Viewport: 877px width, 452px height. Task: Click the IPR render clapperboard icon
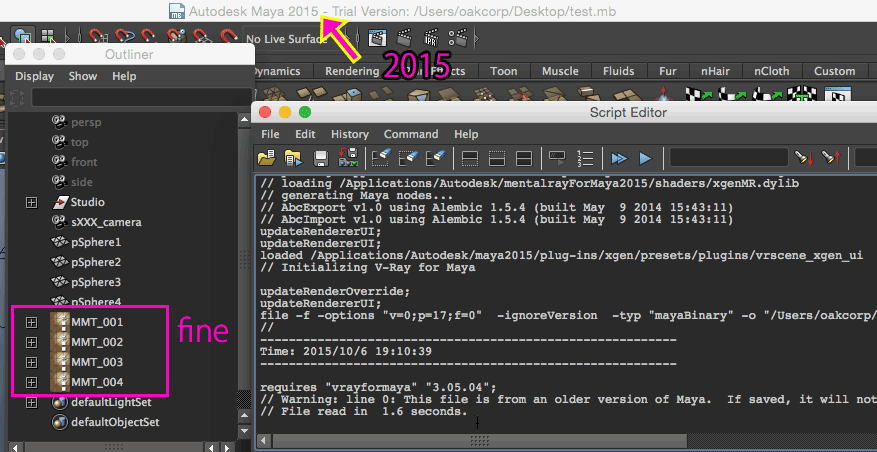432,38
